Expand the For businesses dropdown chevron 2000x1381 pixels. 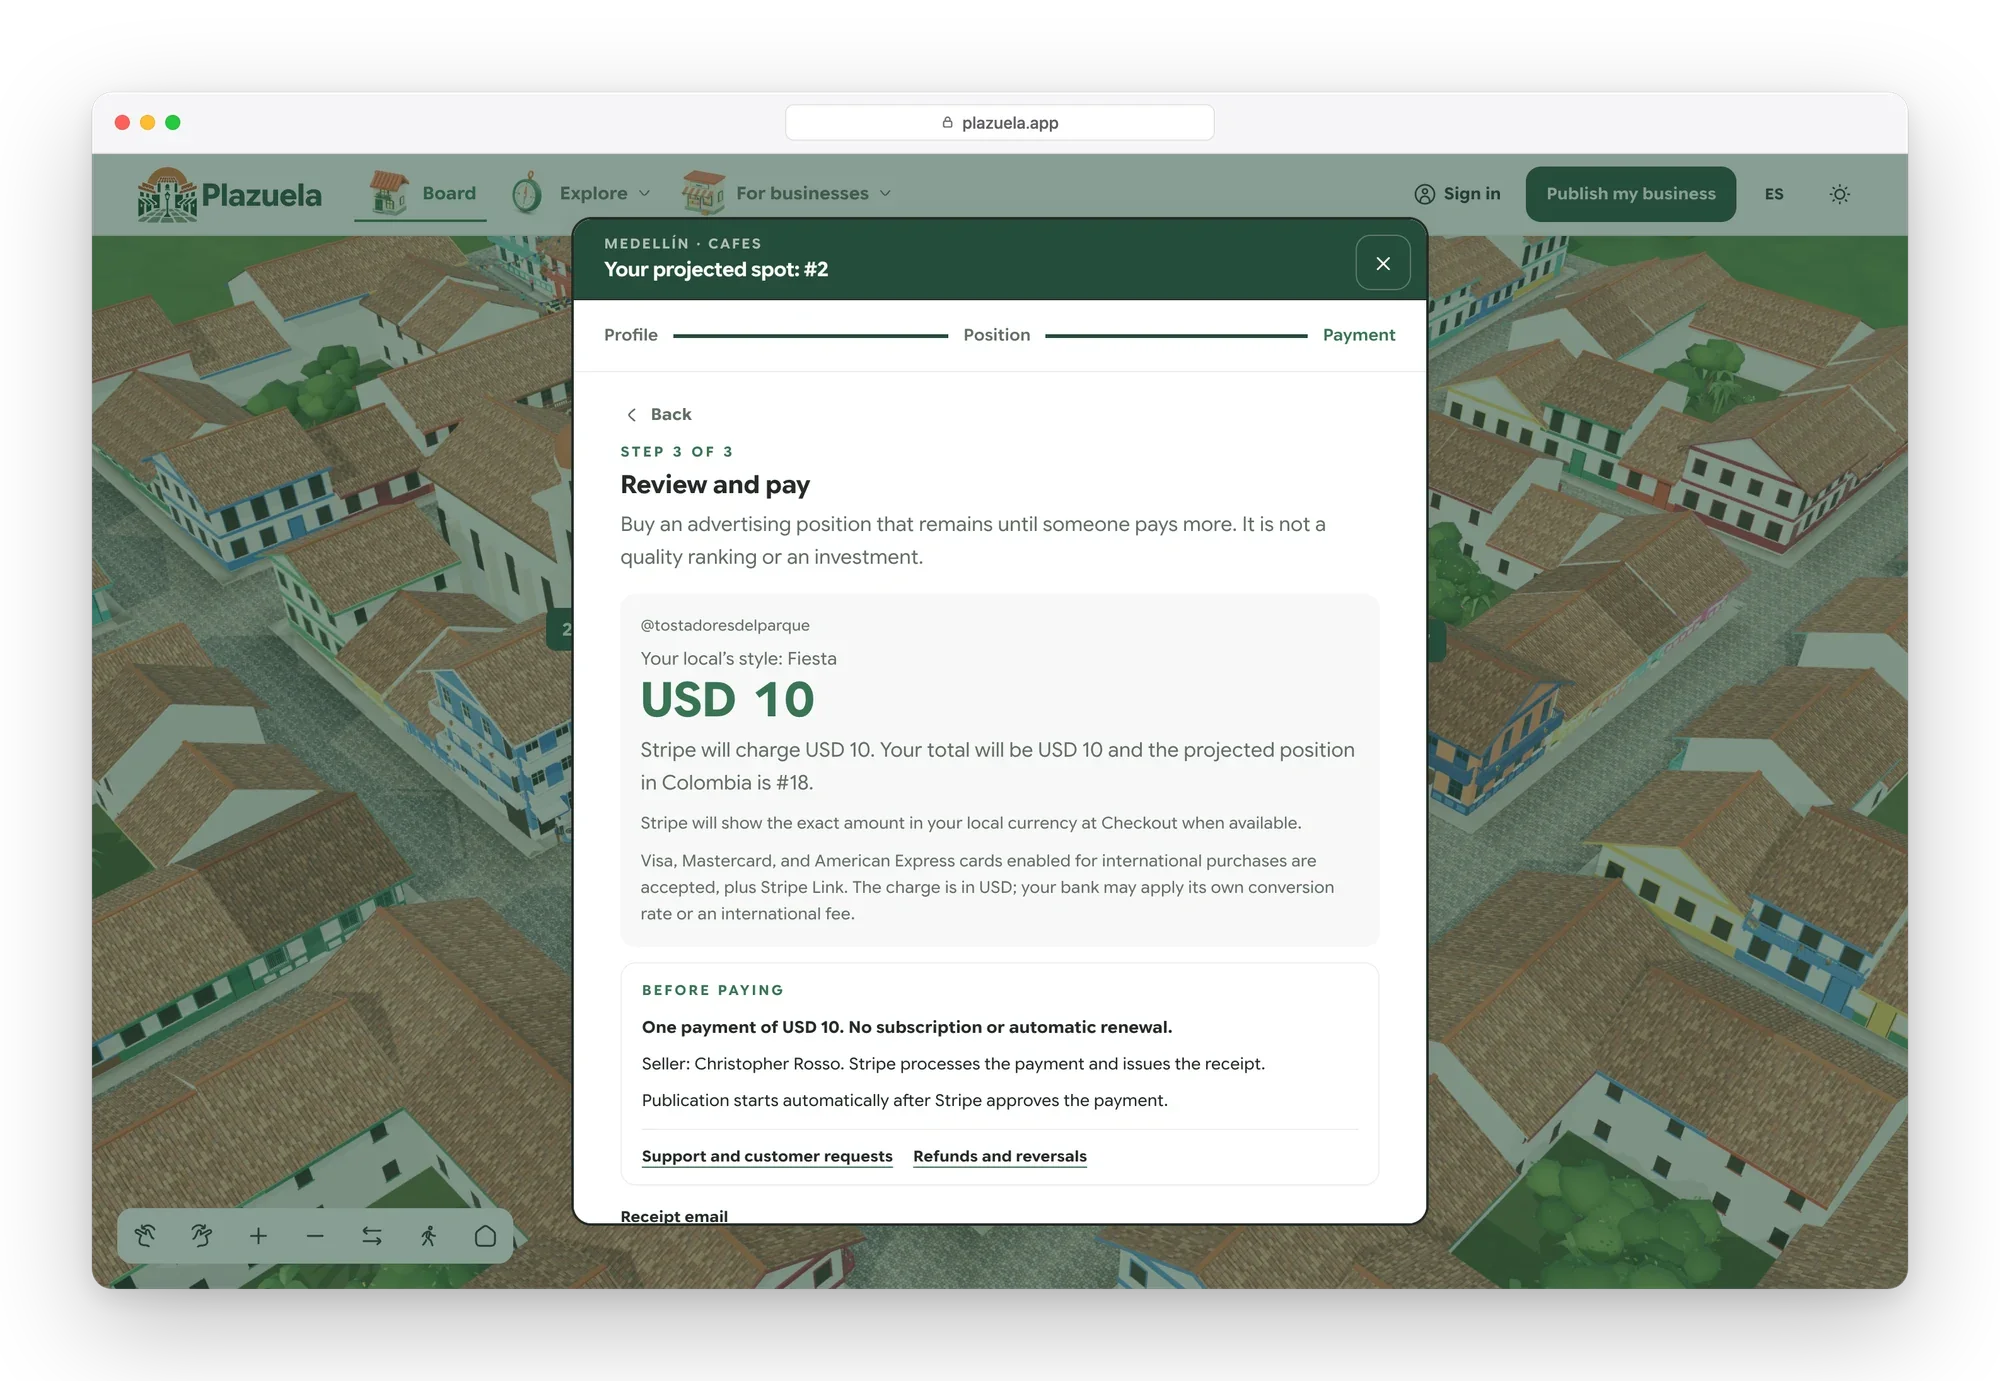885,194
